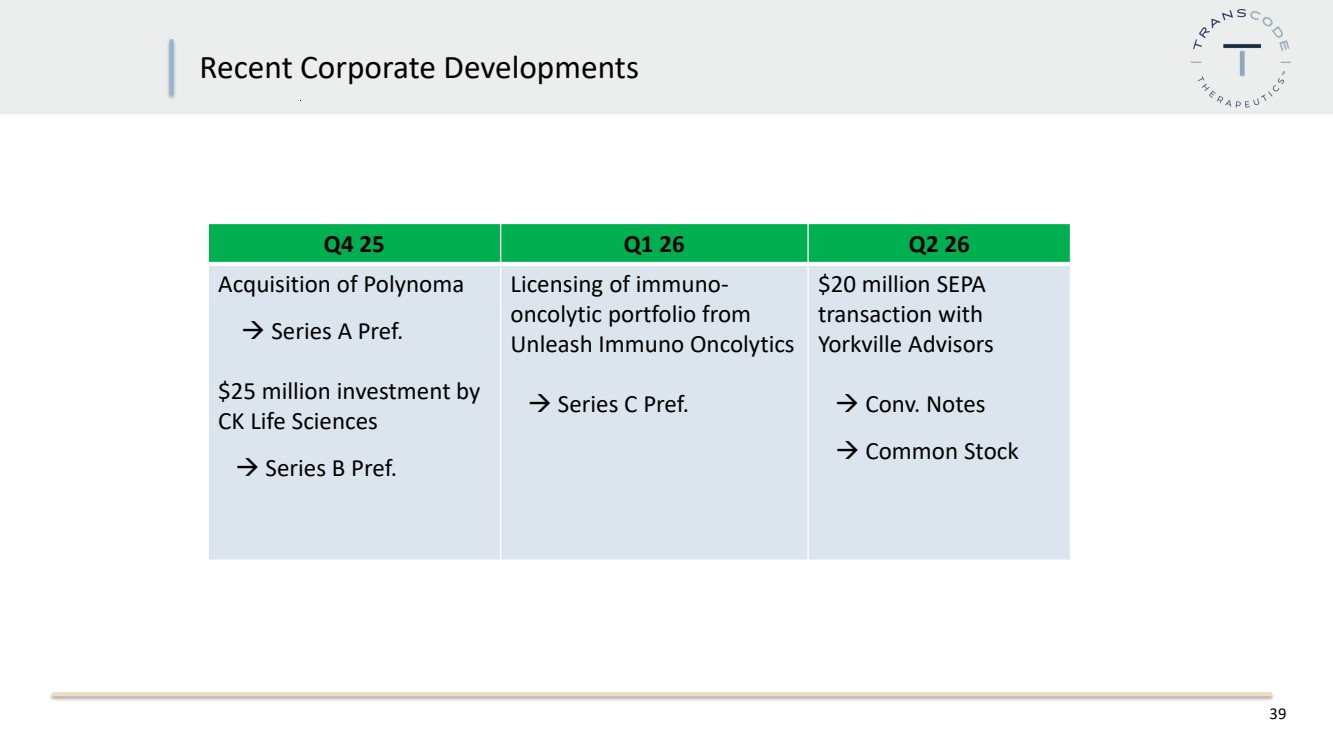Click the Yorkville Advisors text
Screen dimensions: 1333x749
pos(905,345)
